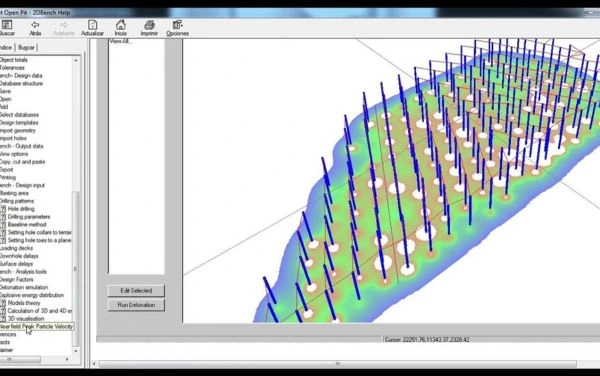Select the Save topic
The height and width of the screenshot is (376, 600).
5,91
